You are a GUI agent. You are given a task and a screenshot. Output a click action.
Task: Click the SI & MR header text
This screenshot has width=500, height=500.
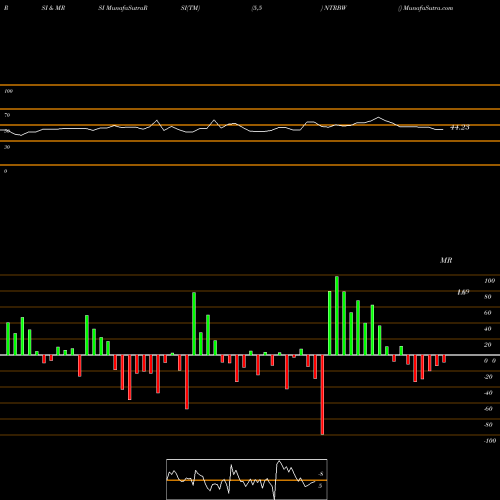coord(53,8)
